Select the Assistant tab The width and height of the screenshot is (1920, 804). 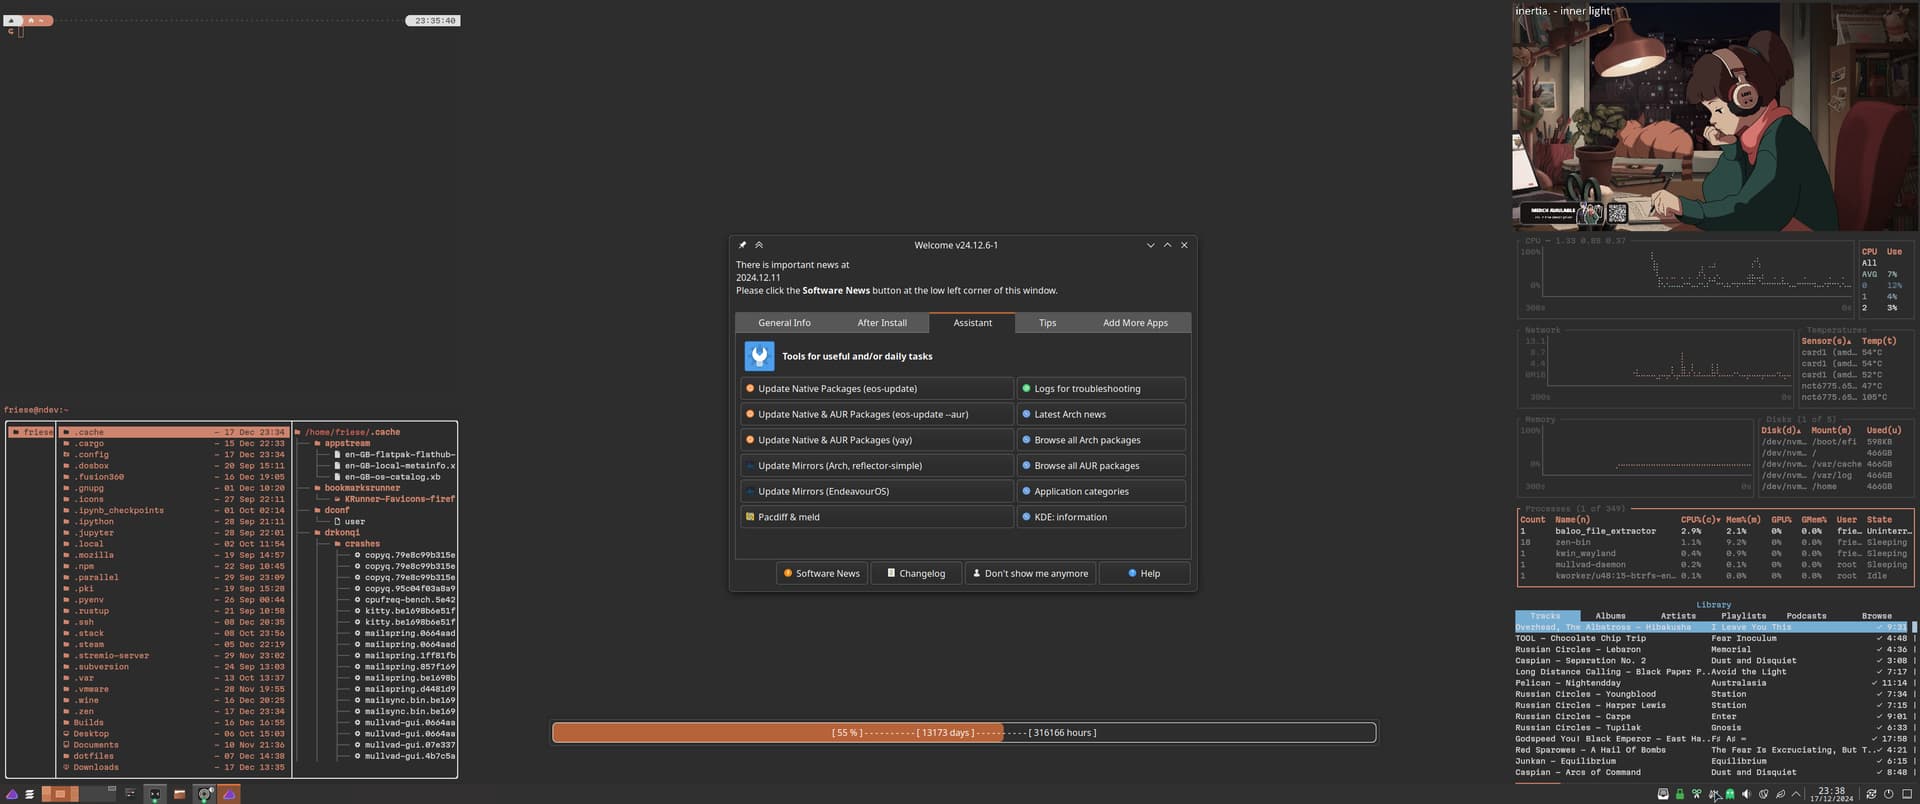click(x=972, y=323)
